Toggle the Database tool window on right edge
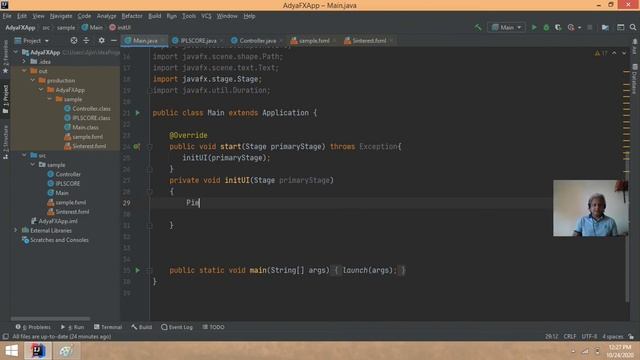 (x=635, y=78)
